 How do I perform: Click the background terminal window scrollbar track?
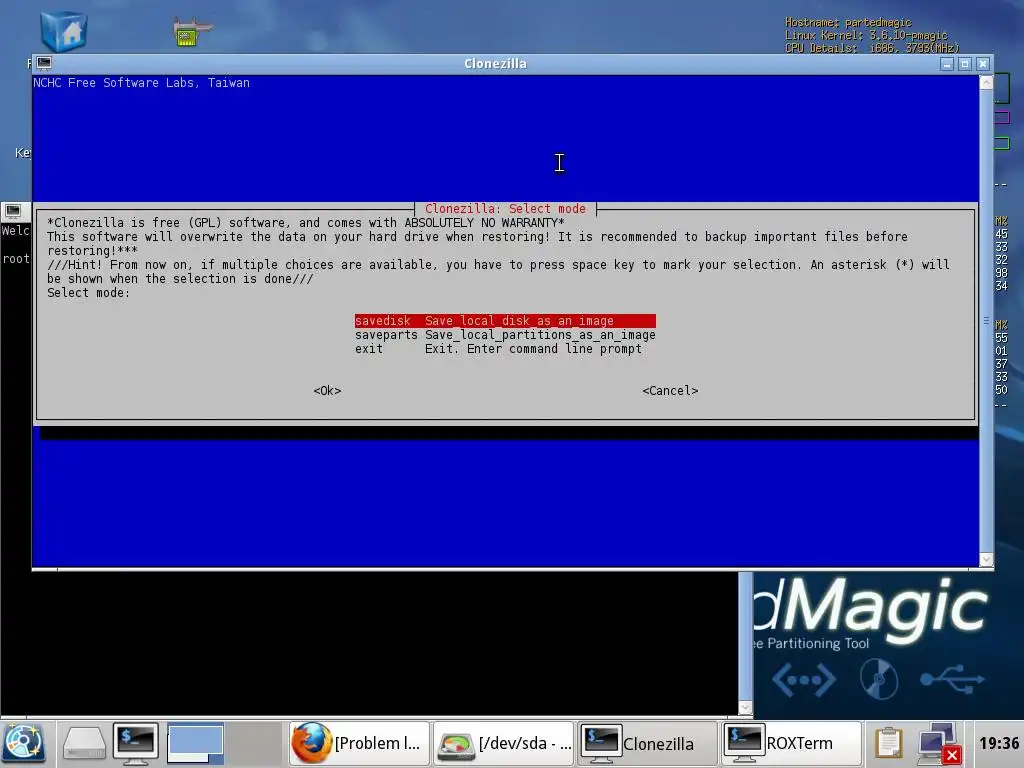point(745,636)
